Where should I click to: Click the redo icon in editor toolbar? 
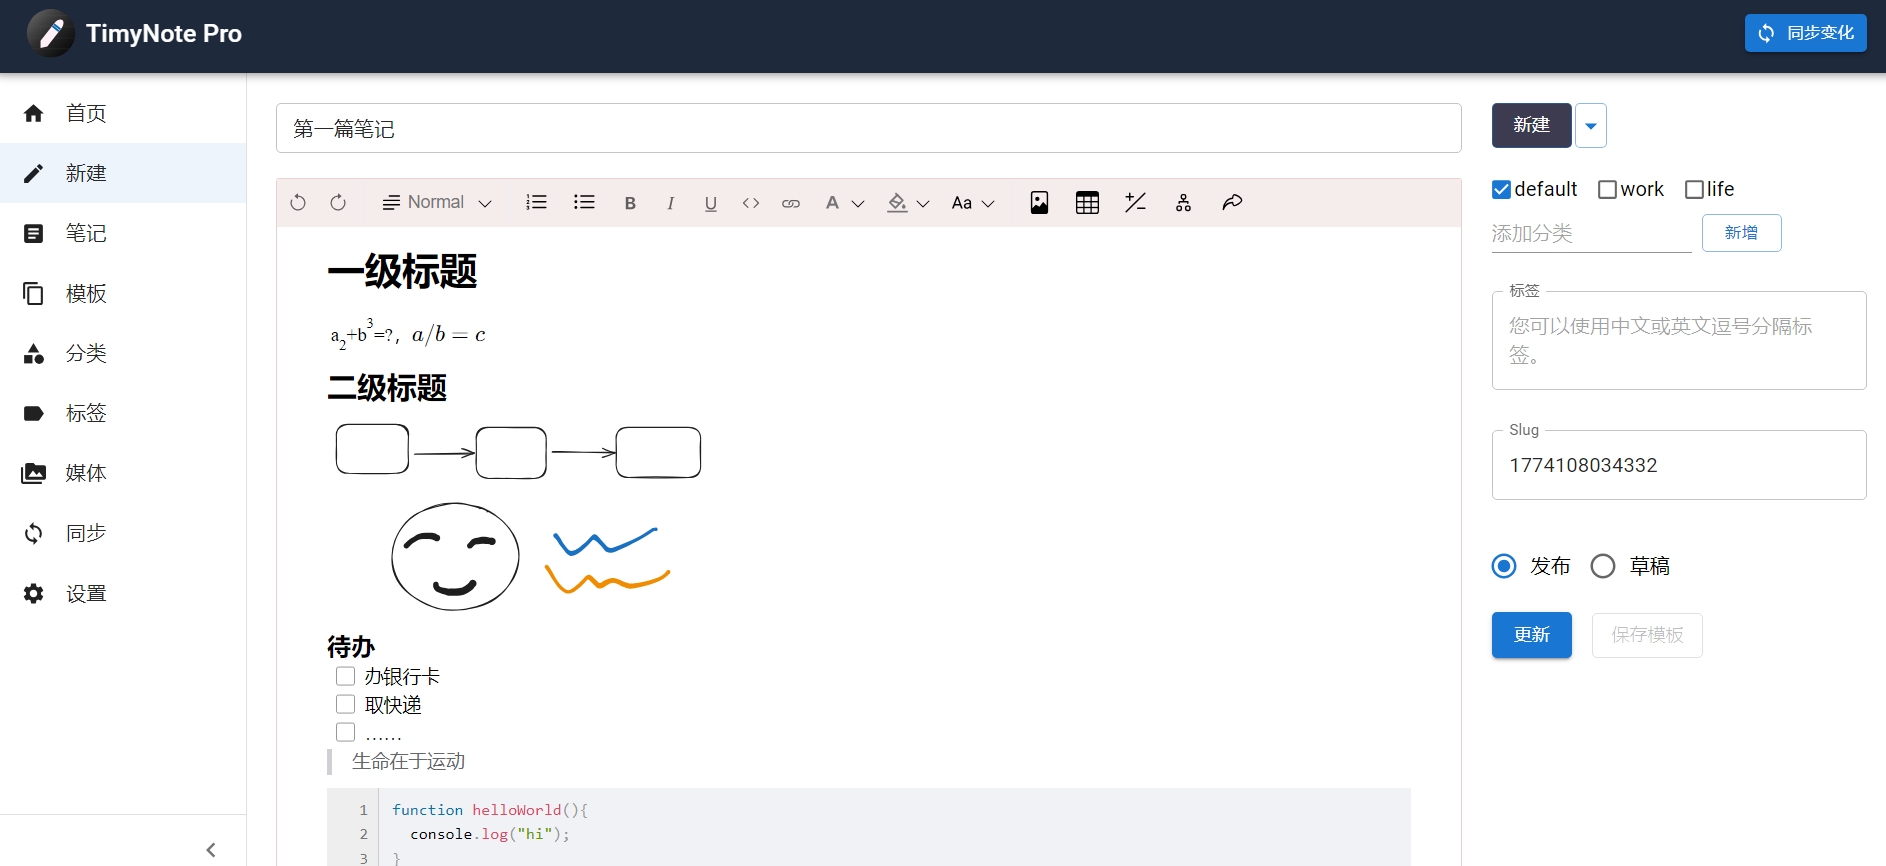click(x=338, y=203)
